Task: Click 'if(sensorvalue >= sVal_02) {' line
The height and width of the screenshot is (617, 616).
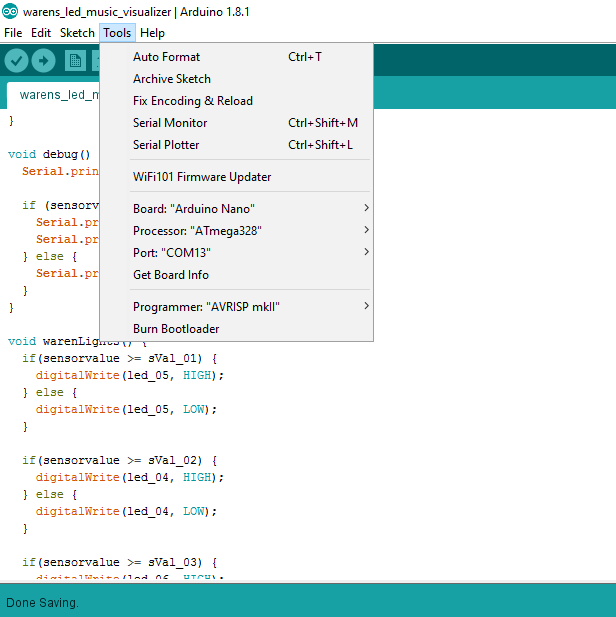Action: tap(120, 460)
